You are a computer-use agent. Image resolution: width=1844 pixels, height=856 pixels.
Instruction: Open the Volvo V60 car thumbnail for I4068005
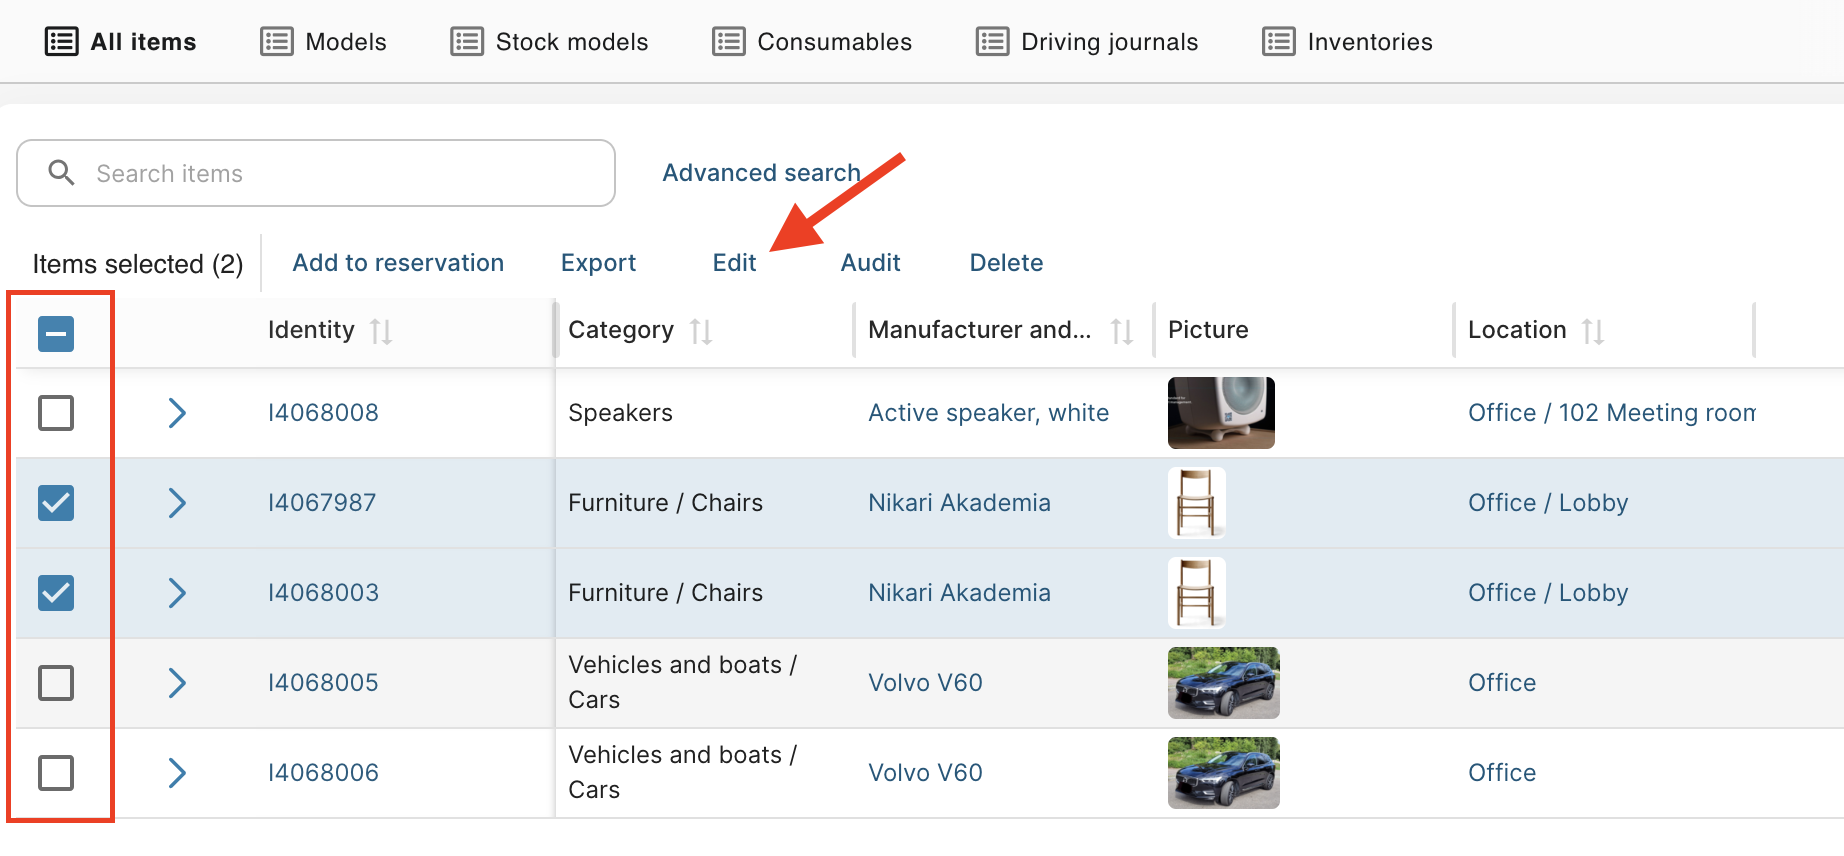tap(1224, 683)
